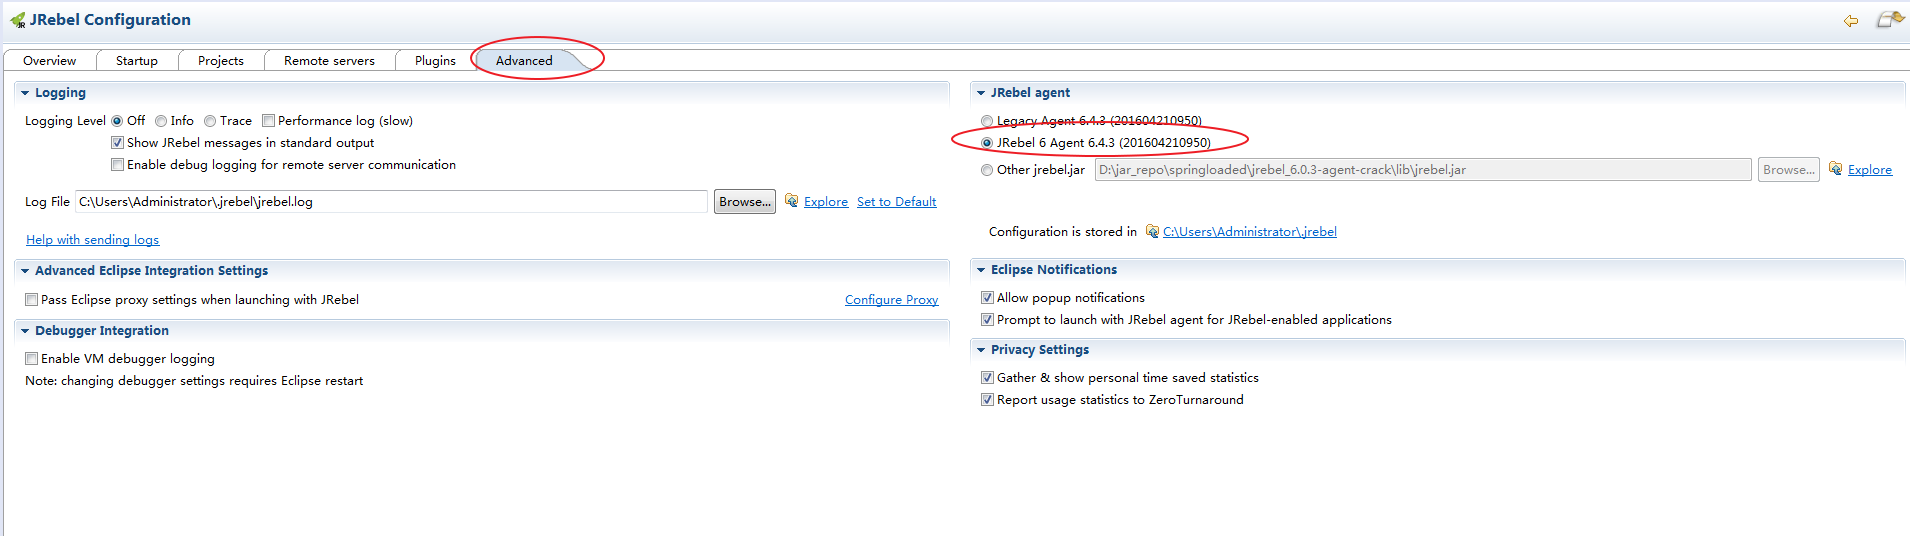
Task: Enable VM debugger logging checkbox
Action: pyautogui.click(x=31, y=359)
